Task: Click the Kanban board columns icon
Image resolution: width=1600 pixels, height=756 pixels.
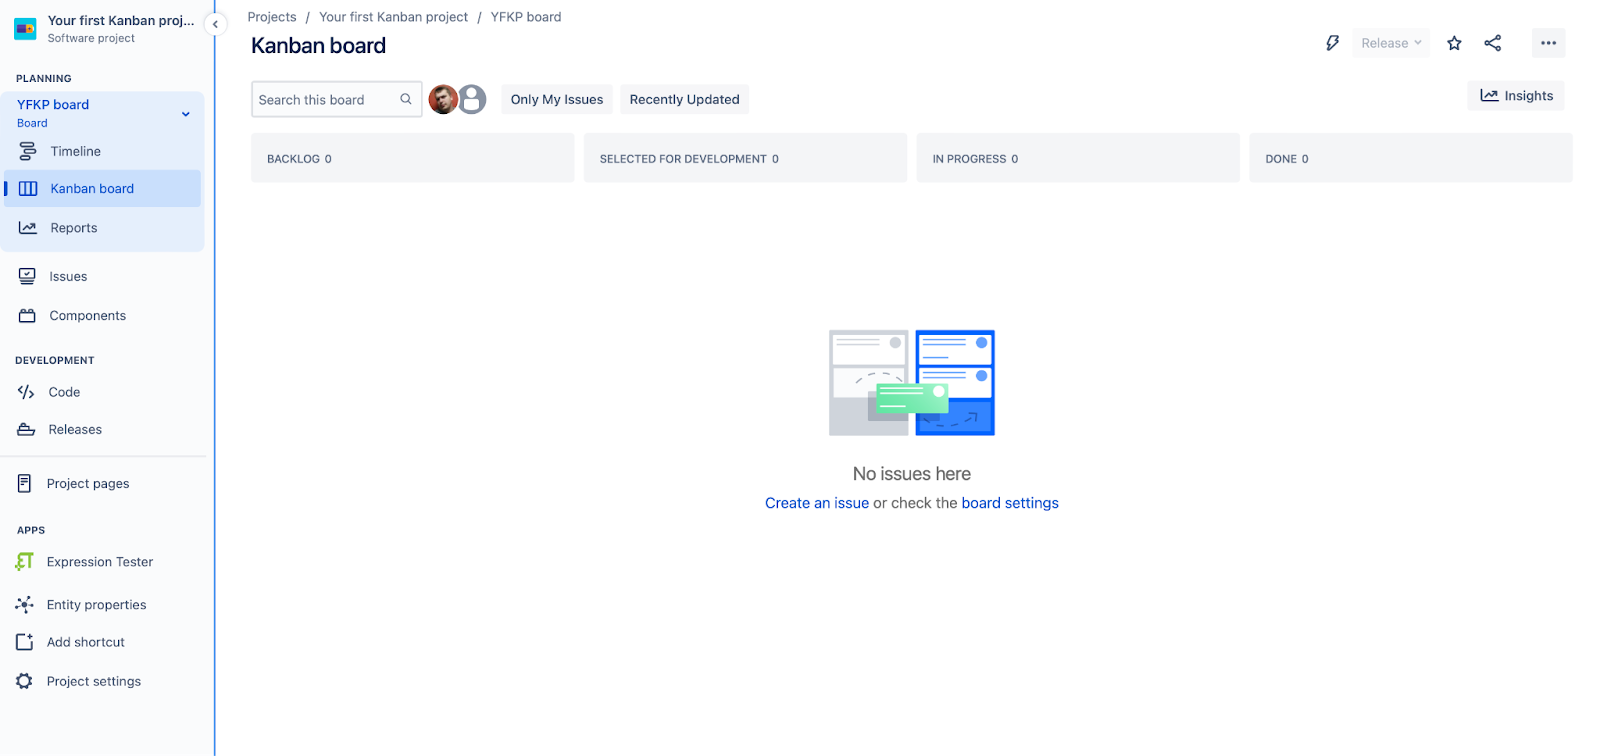Action: point(28,189)
